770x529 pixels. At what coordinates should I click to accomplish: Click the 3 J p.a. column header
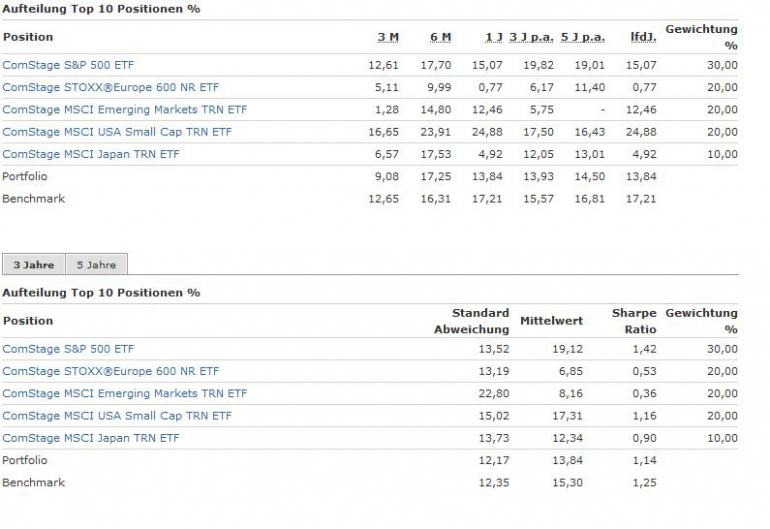[531, 37]
